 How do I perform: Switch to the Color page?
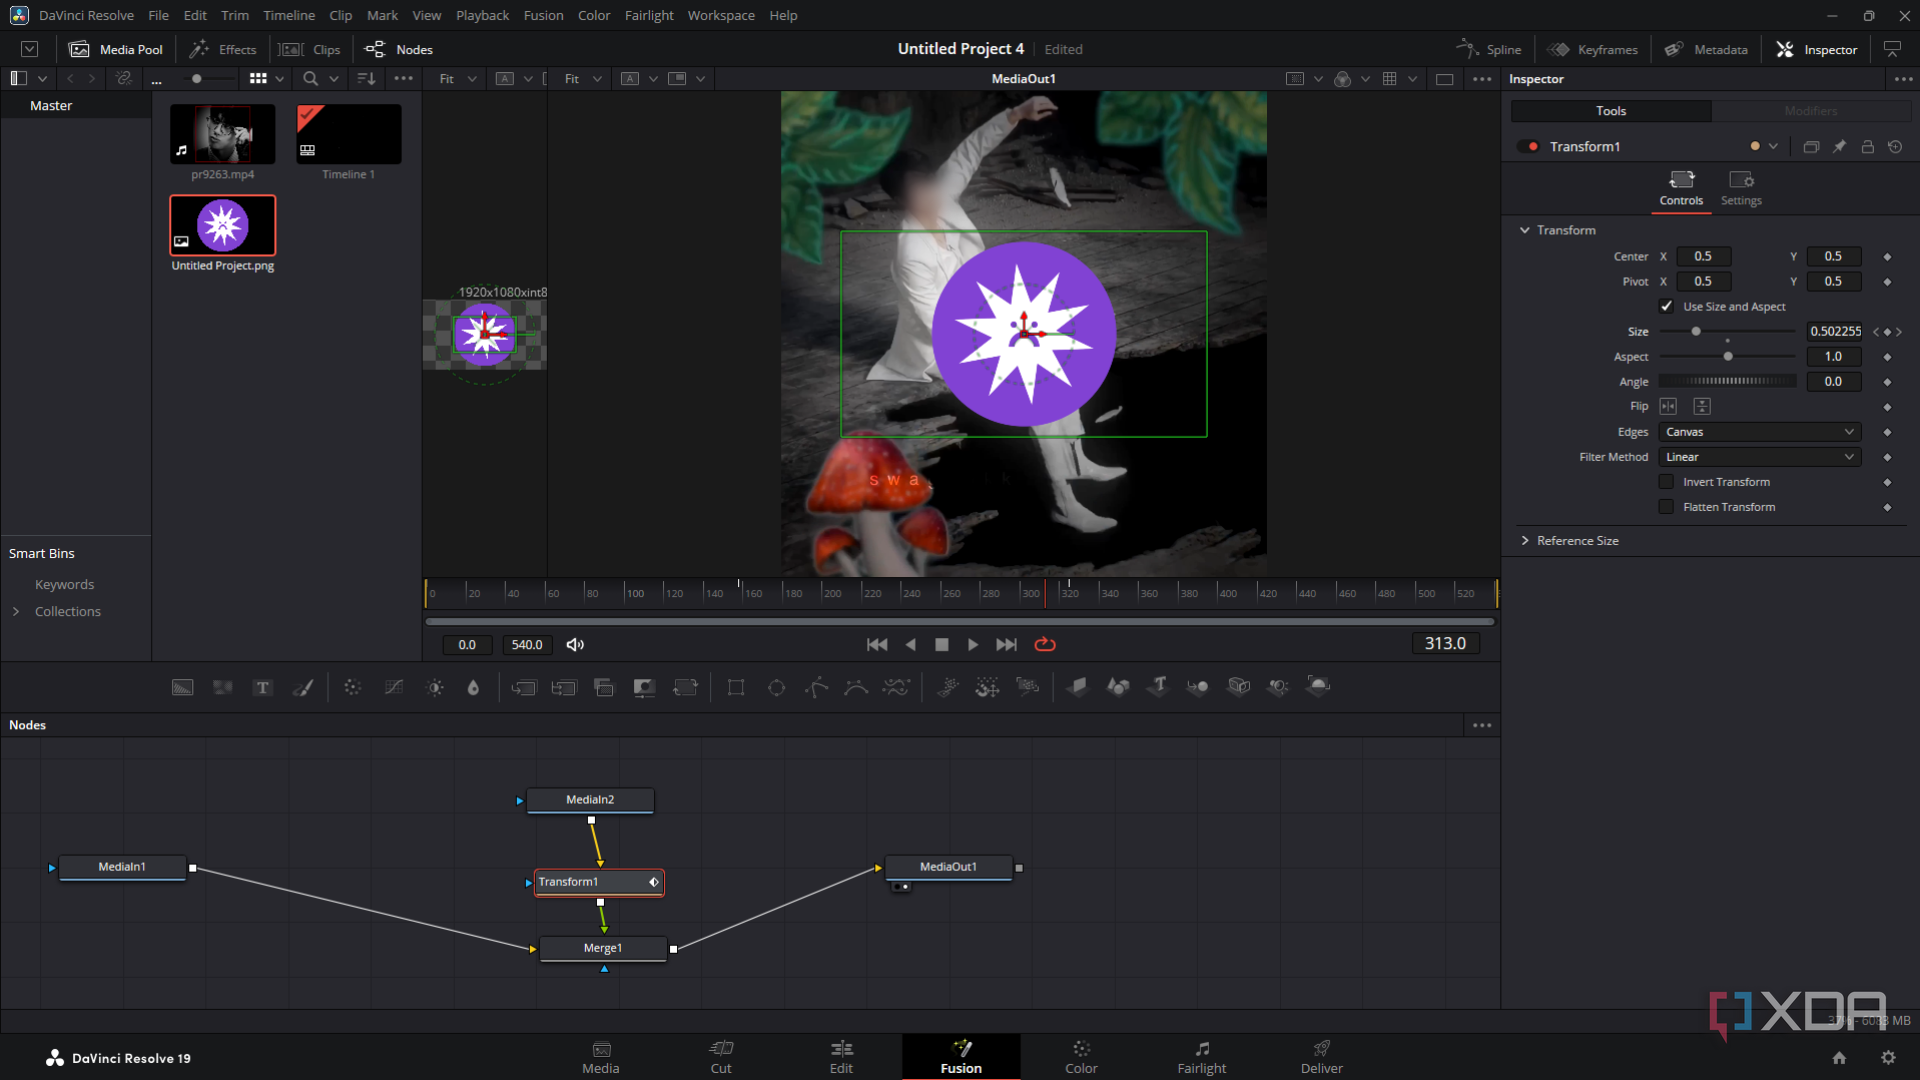(x=1081, y=1057)
